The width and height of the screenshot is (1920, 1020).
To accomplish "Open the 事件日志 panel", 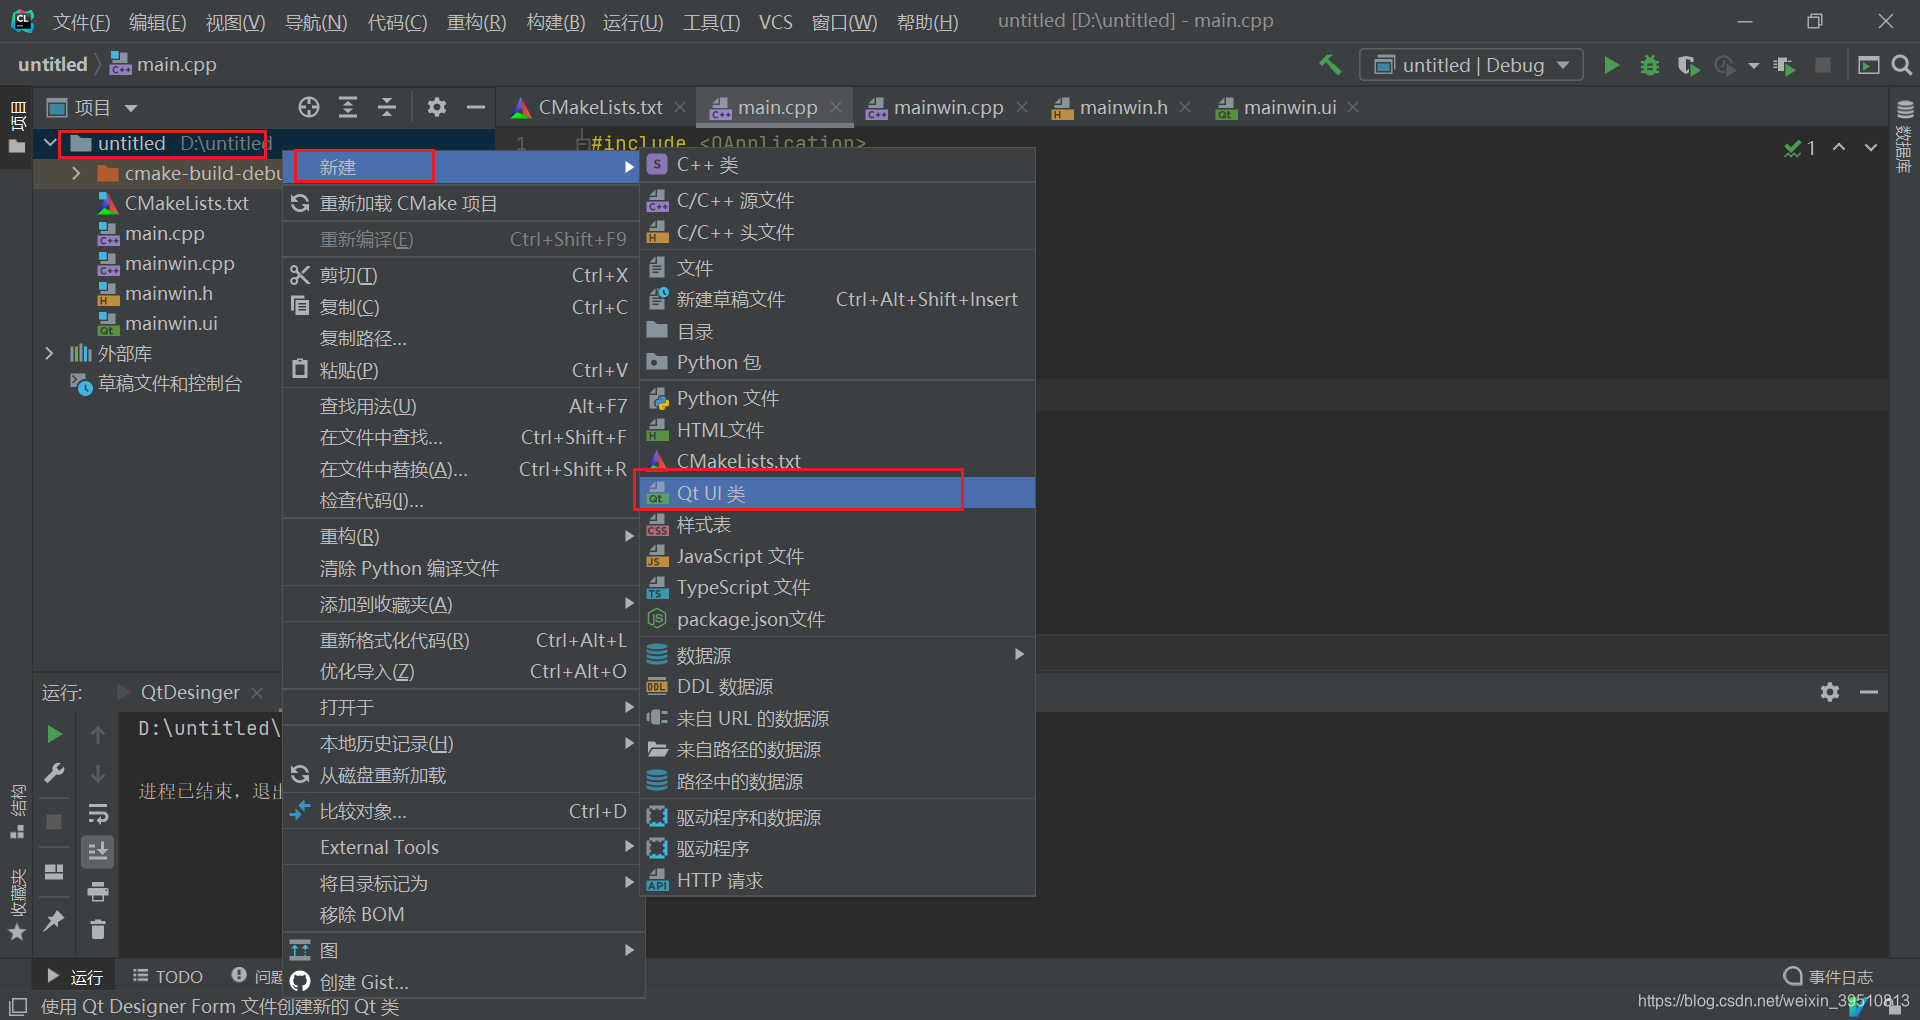I will pyautogui.click(x=1828, y=976).
